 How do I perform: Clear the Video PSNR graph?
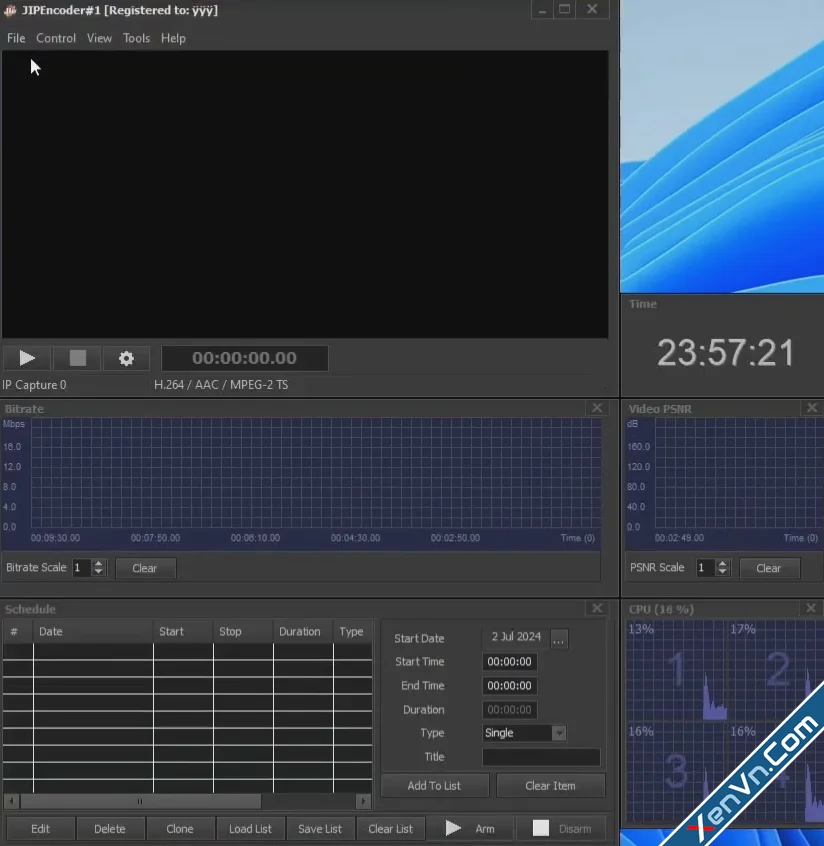(x=768, y=568)
